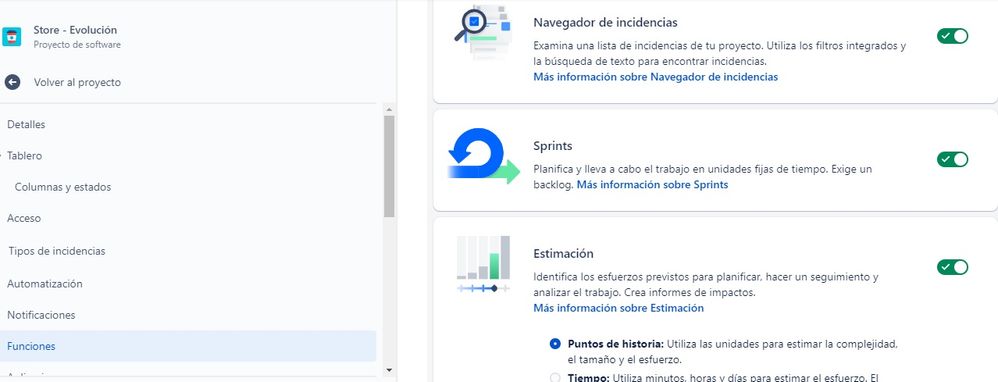Click the Store - Evolución project avatar icon

tap(11, 36)
